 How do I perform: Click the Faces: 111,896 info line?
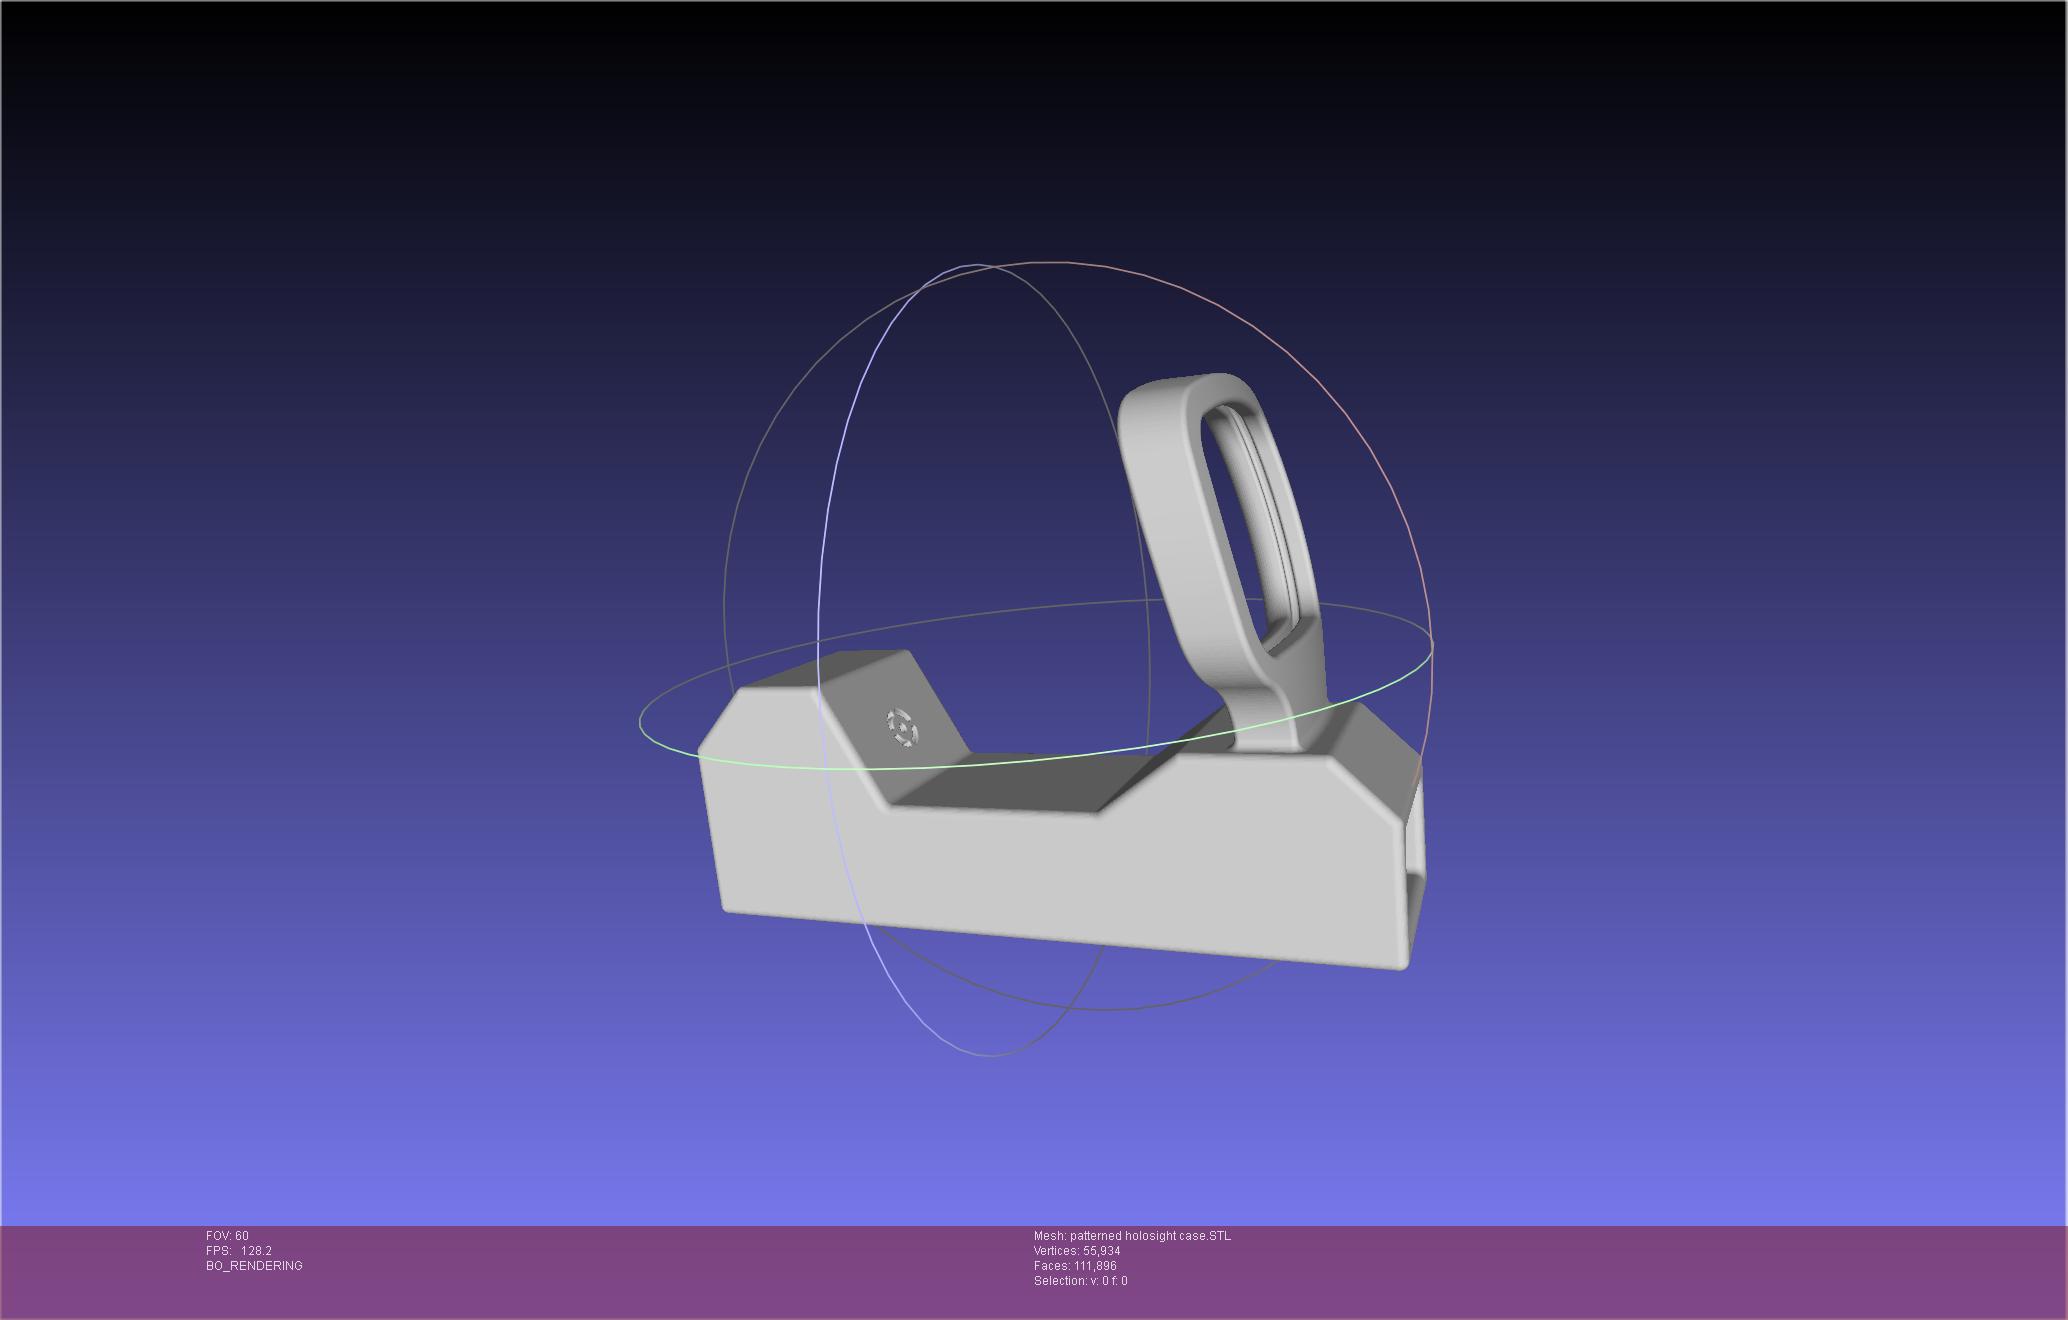click(x=1075, y=1266)
